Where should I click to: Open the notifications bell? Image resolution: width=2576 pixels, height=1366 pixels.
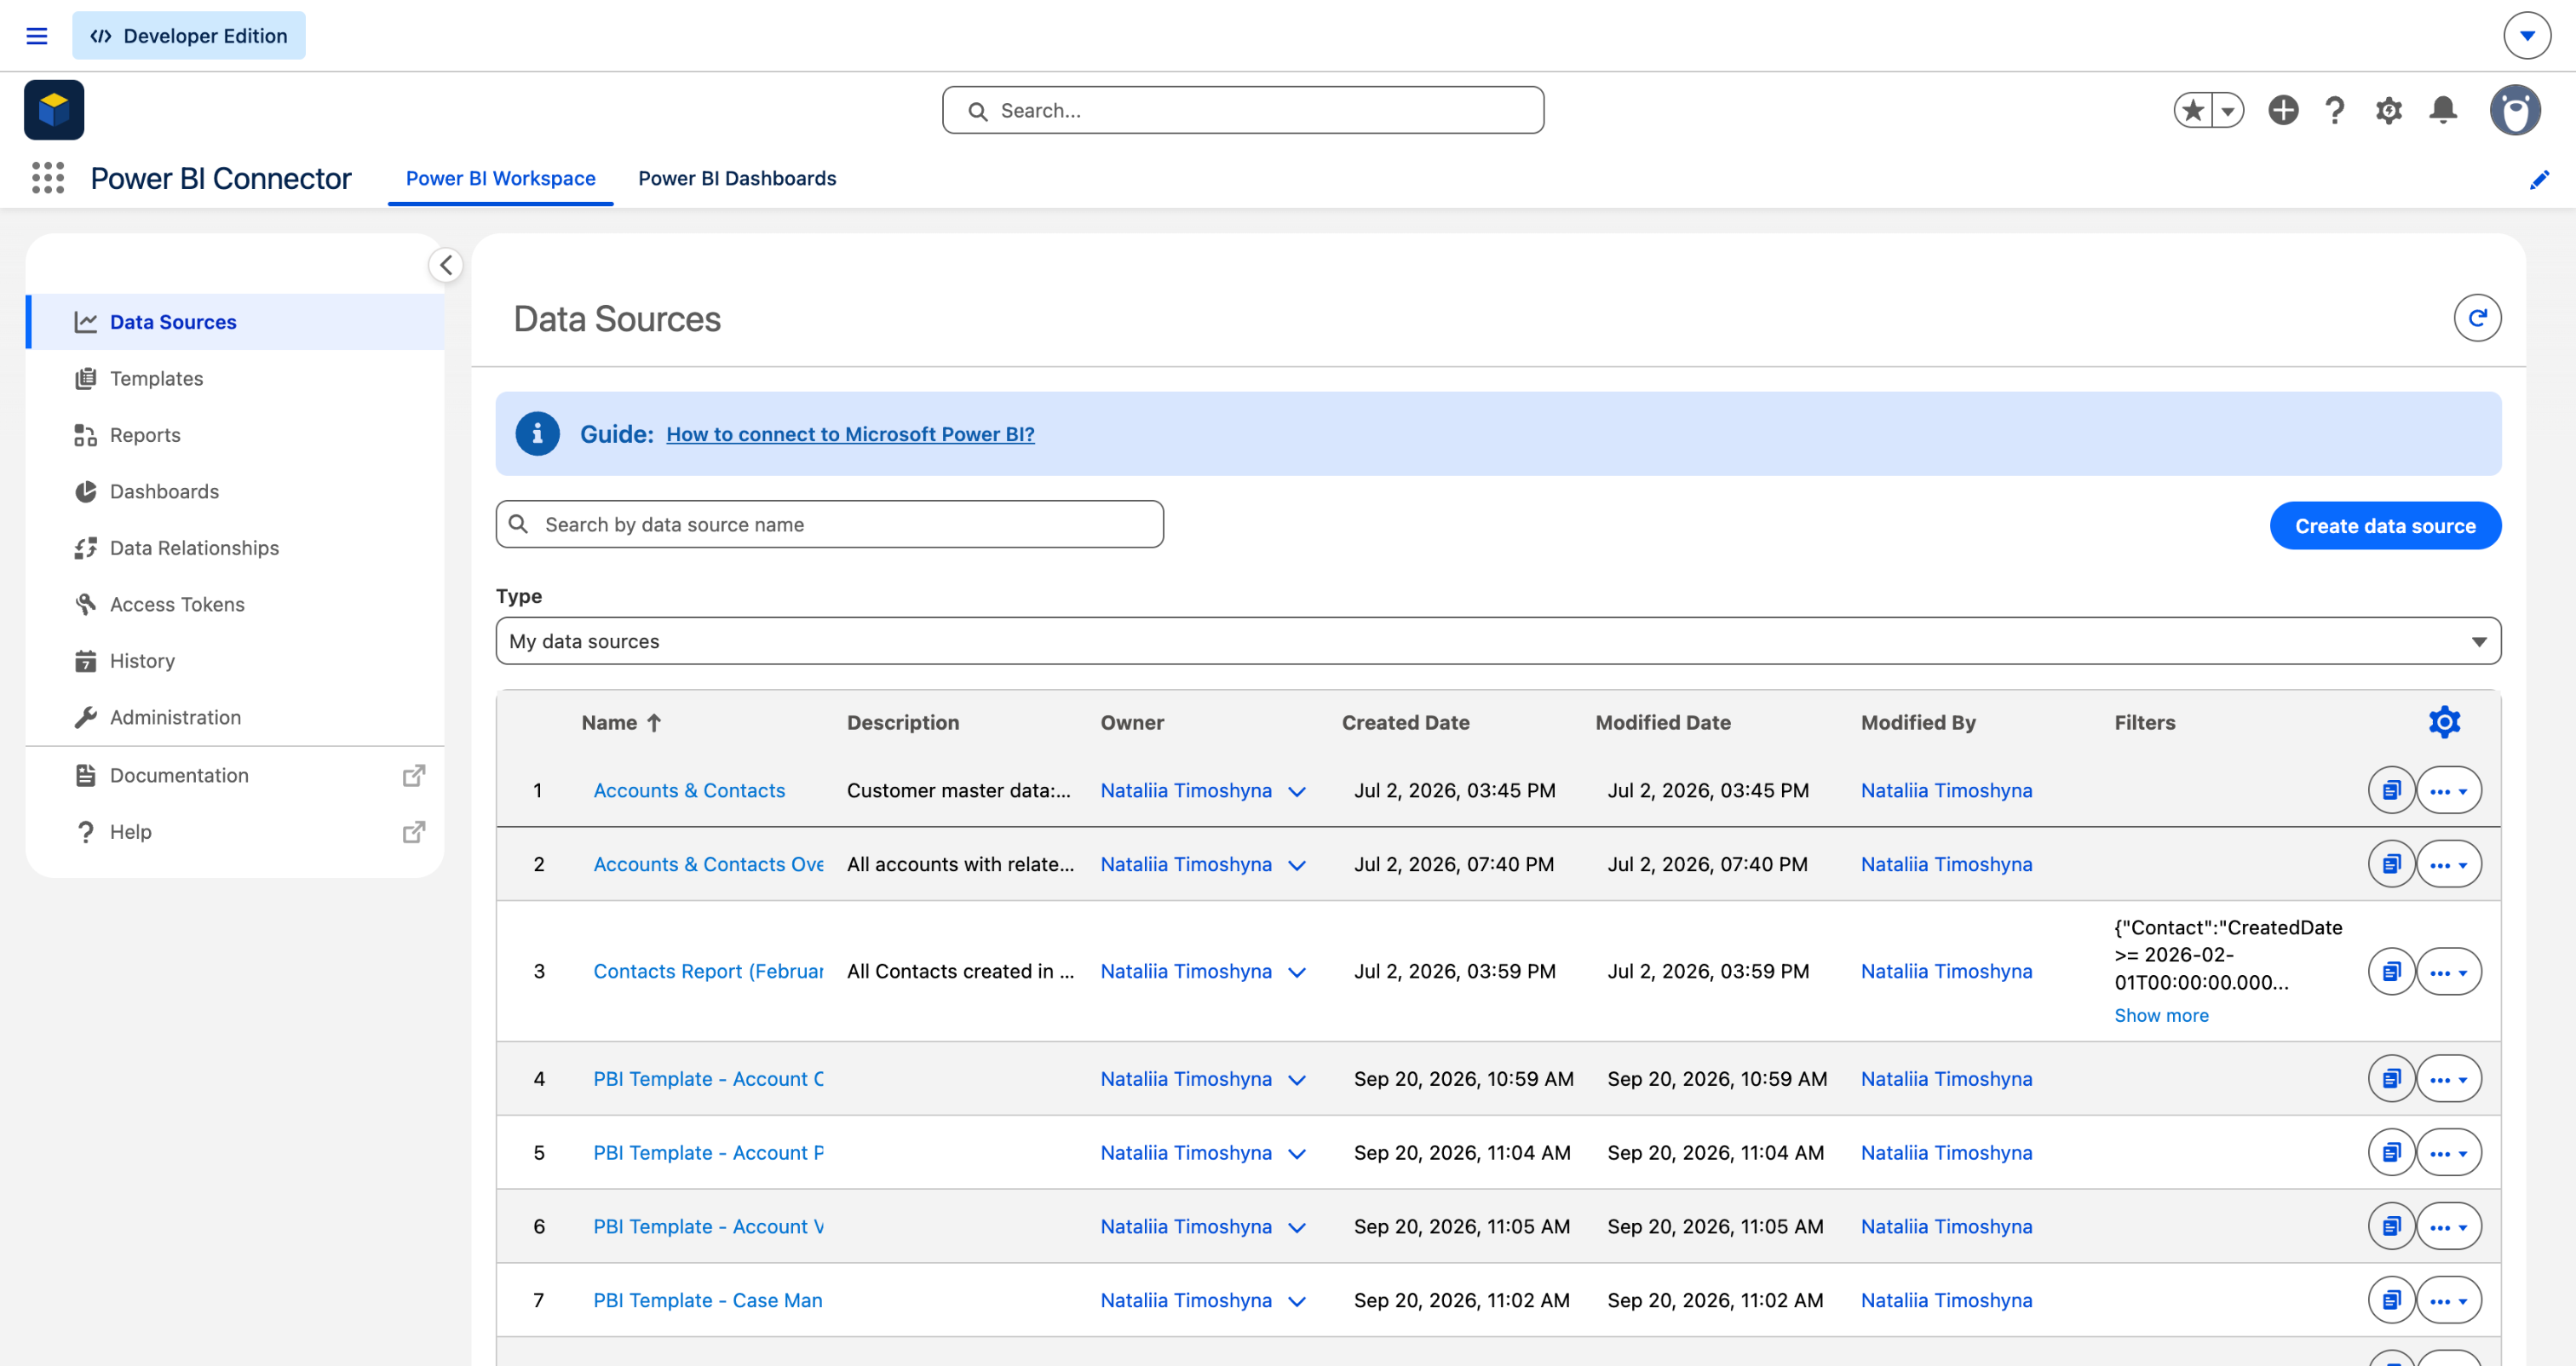(2443, 110)
